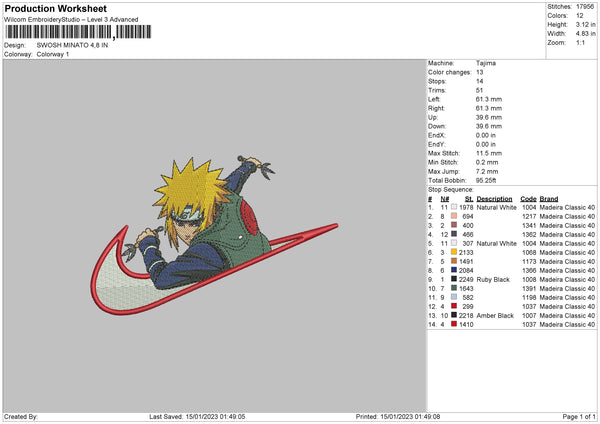Select thread code 1173 in stop 7
The height and width of the screenshot is (424, 600).
click(x=529, y=261)
